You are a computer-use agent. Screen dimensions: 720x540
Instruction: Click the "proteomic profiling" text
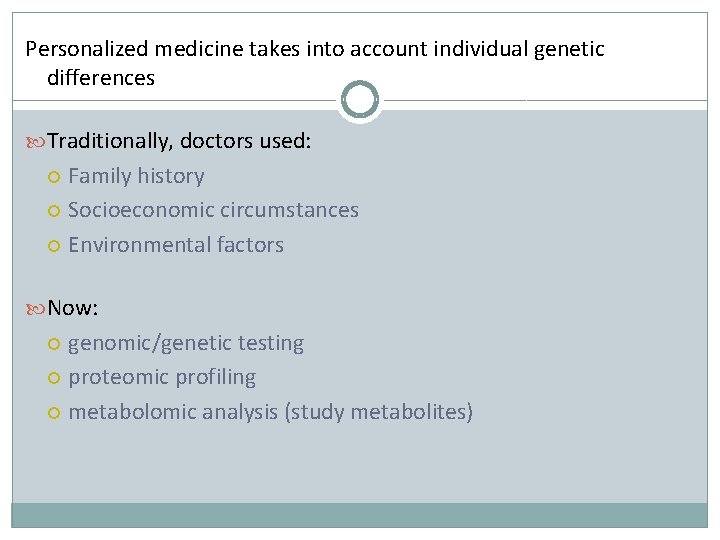click(162, 377)
